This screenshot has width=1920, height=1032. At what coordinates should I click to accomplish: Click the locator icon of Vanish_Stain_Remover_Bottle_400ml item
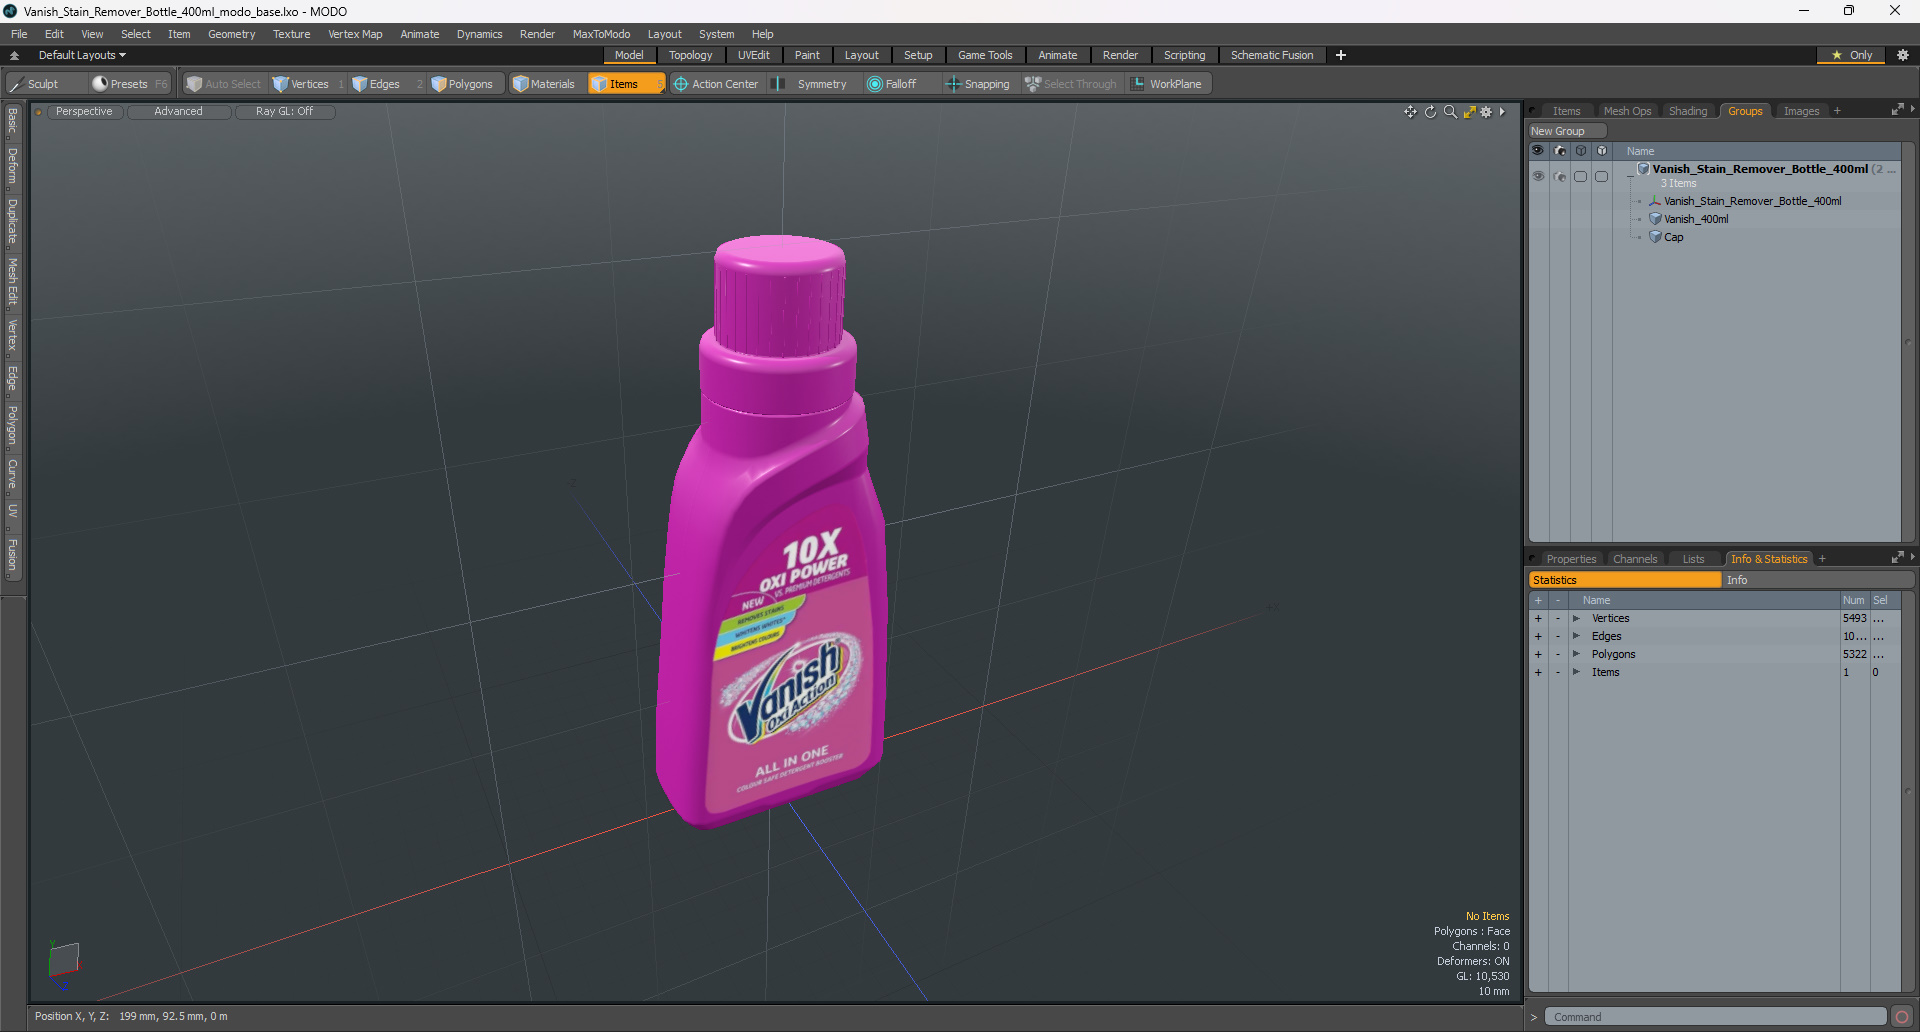click(x=1655, y=201)
